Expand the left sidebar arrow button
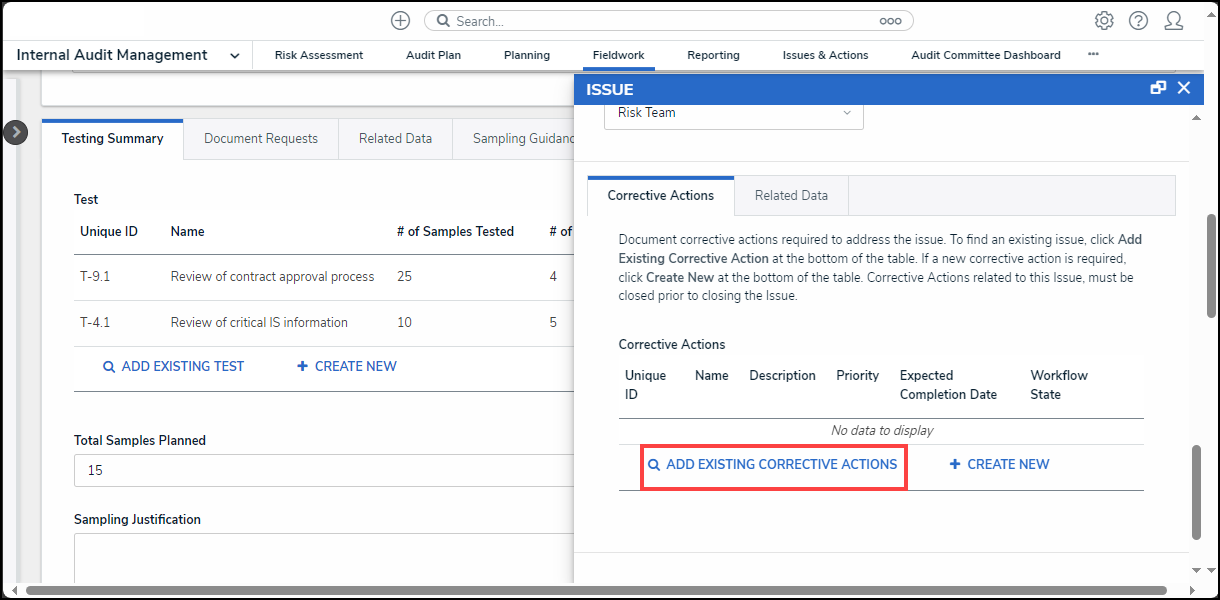 click(15, 132)
